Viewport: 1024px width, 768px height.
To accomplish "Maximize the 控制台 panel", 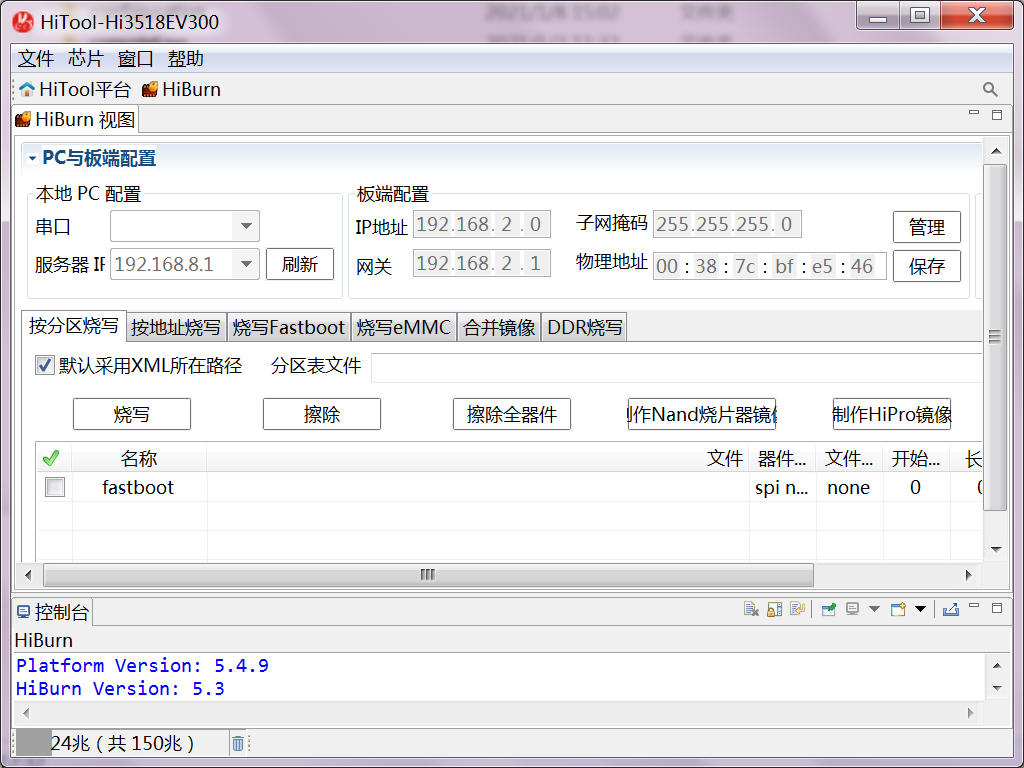I will [x=997, y=608].
